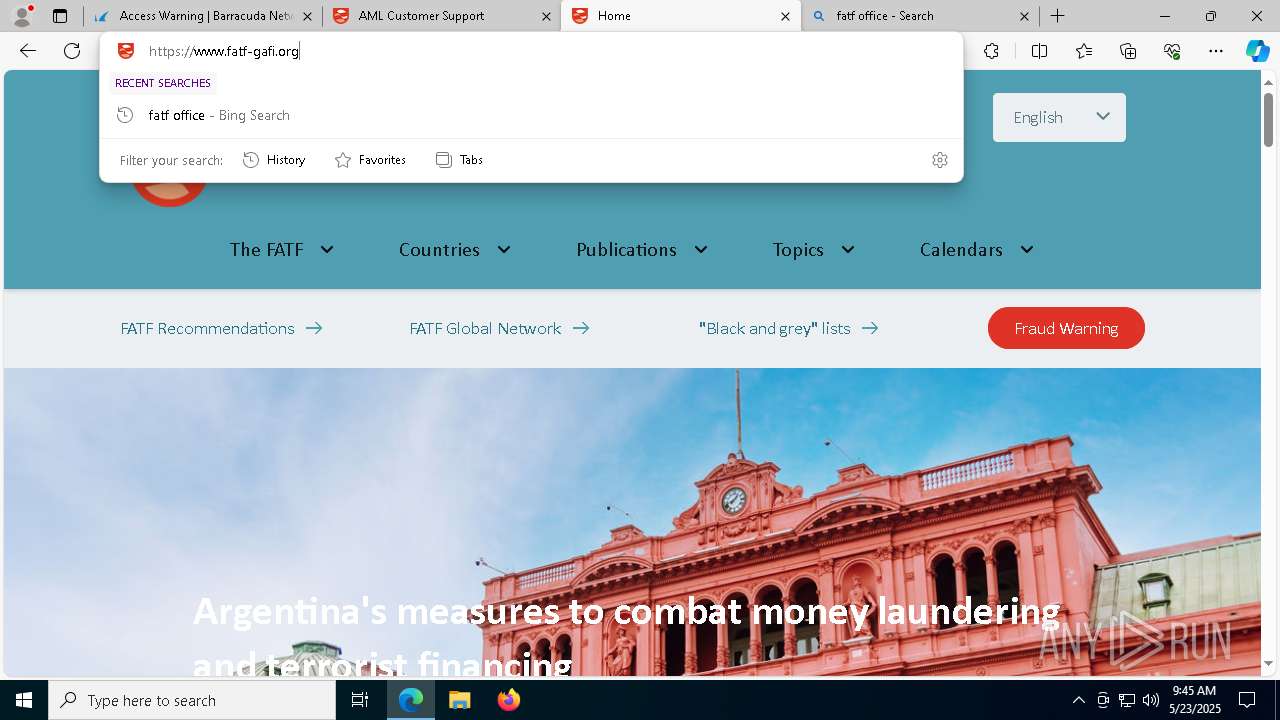
Task: Open the English language dropdown
Action: tap(1059, 117)
